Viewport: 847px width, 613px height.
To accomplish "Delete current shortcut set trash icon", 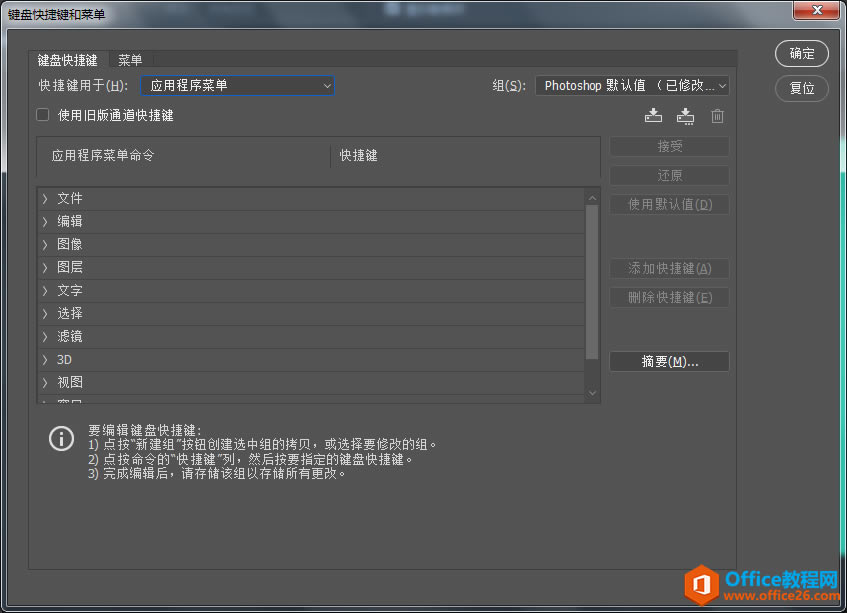I will (717, 116).
